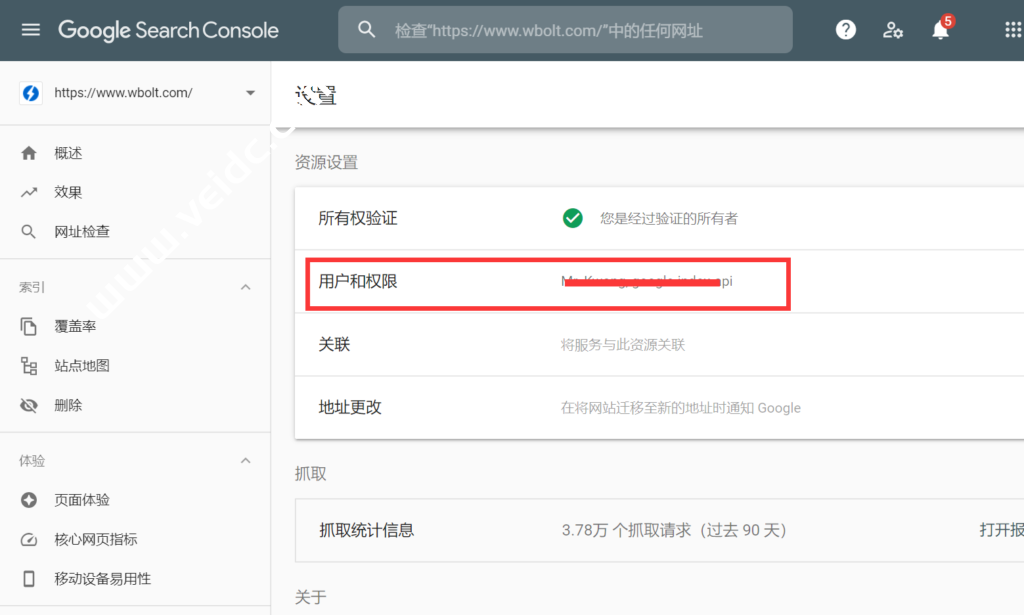The width and height of the screenshot is (1024, 615).
Task: Open the user management icon near notifications
Action: pos(892,29)
